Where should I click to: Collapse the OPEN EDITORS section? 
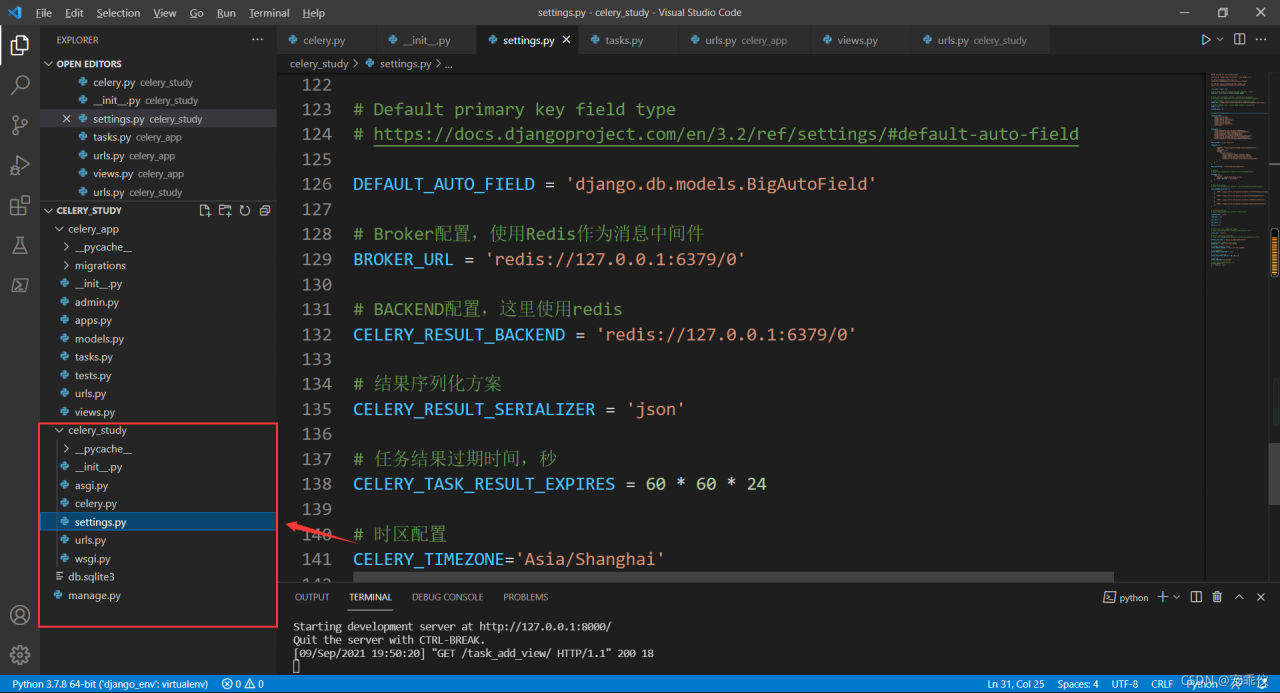89,64
